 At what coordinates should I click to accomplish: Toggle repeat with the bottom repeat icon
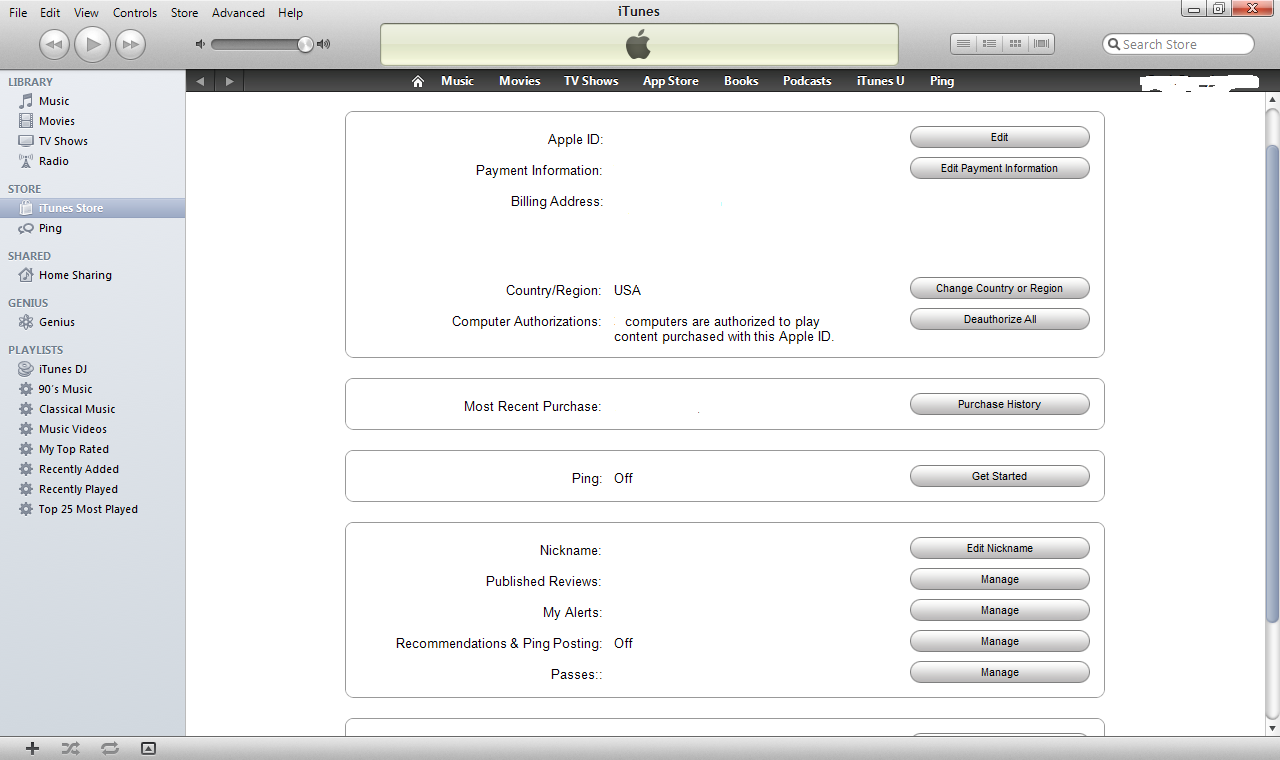pyautogui.click(x=109, y=748)
